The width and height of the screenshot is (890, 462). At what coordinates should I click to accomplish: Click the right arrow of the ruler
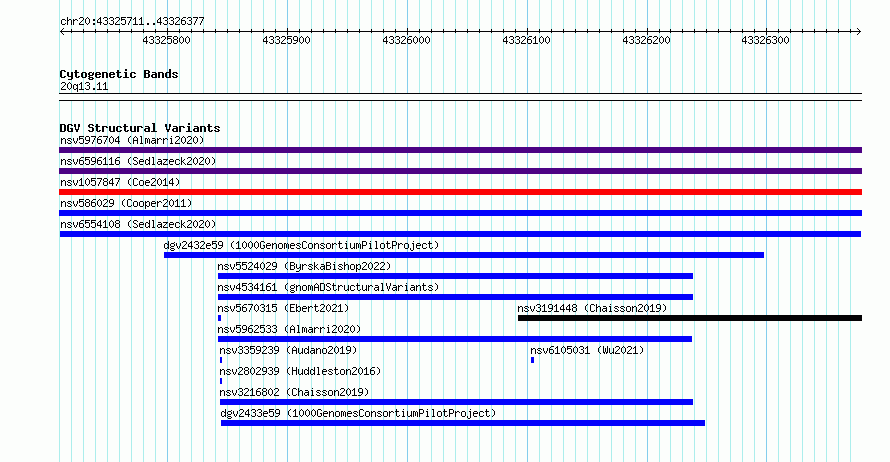[859, 31]
